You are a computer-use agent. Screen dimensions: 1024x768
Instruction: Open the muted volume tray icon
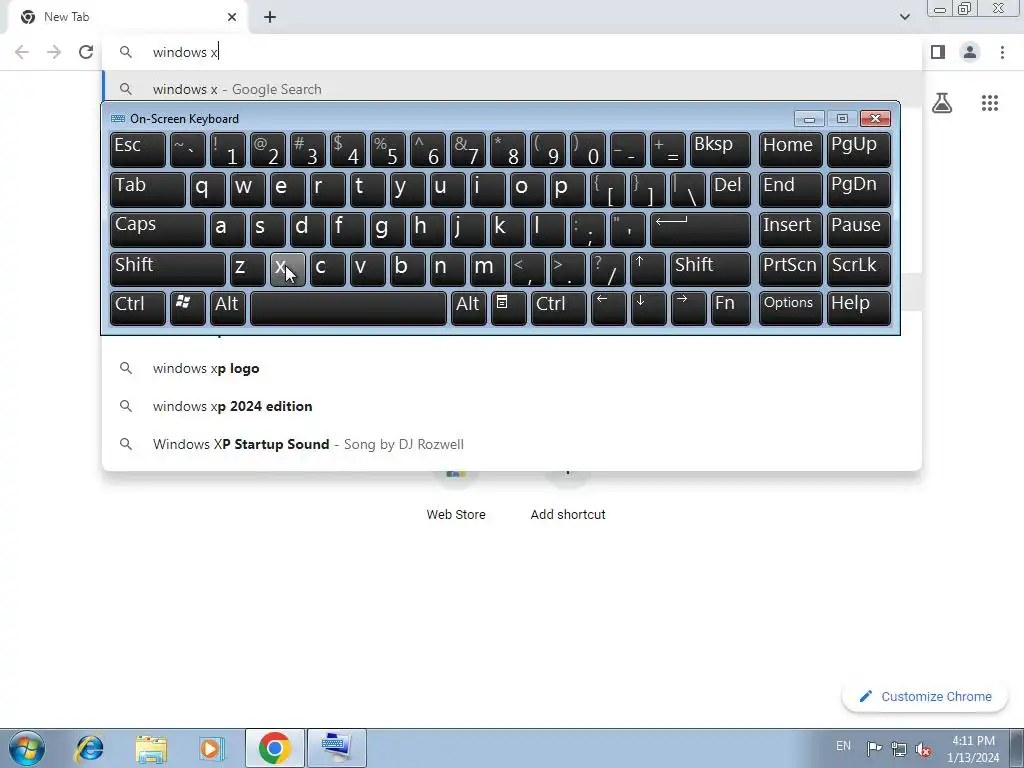(x=923, y=749)
